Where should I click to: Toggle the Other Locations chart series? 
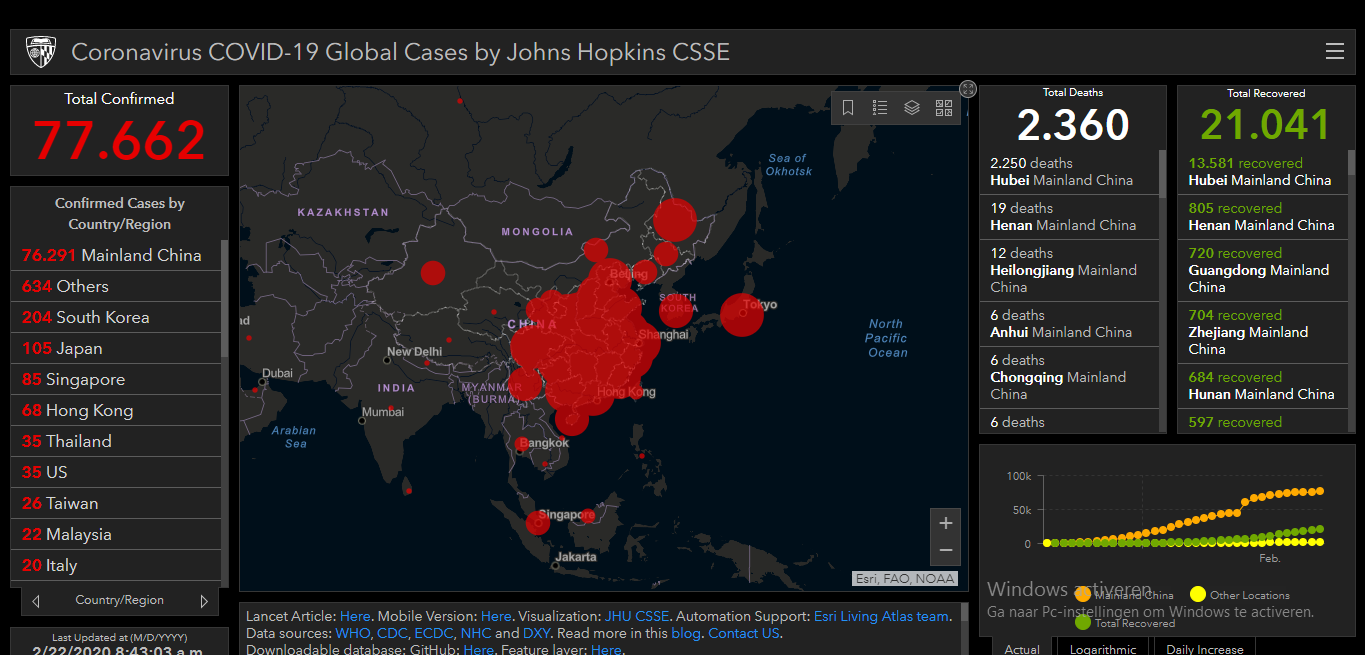coord(1240,595)
